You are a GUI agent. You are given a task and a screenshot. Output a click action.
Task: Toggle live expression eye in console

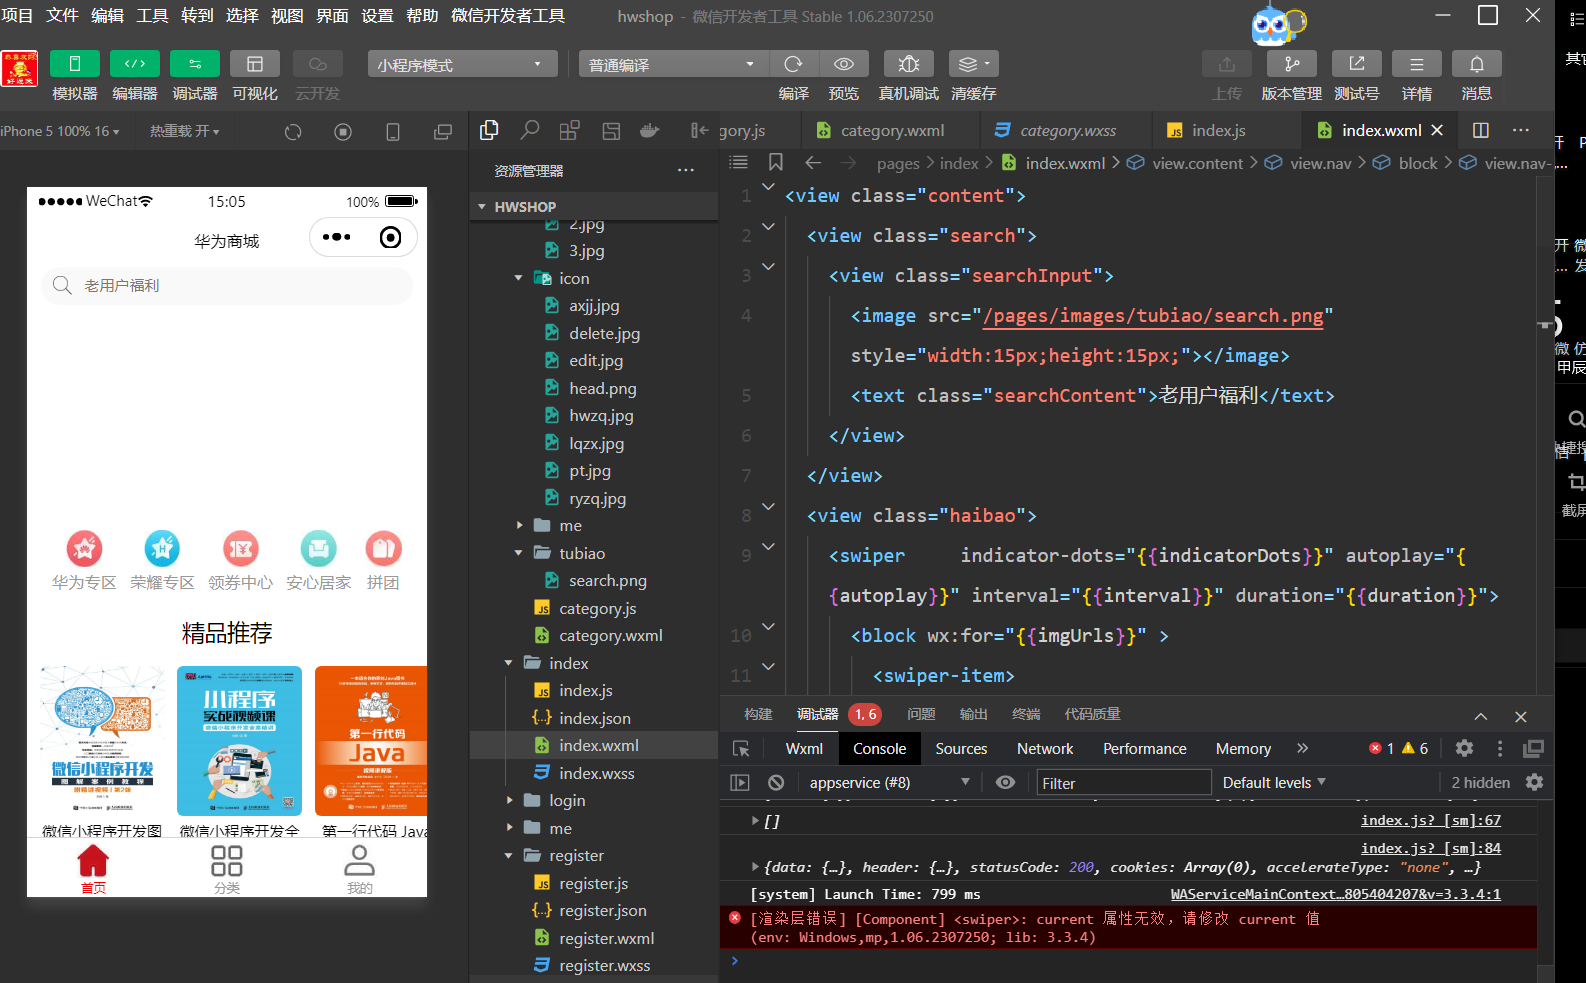[x=1006, y=782]
